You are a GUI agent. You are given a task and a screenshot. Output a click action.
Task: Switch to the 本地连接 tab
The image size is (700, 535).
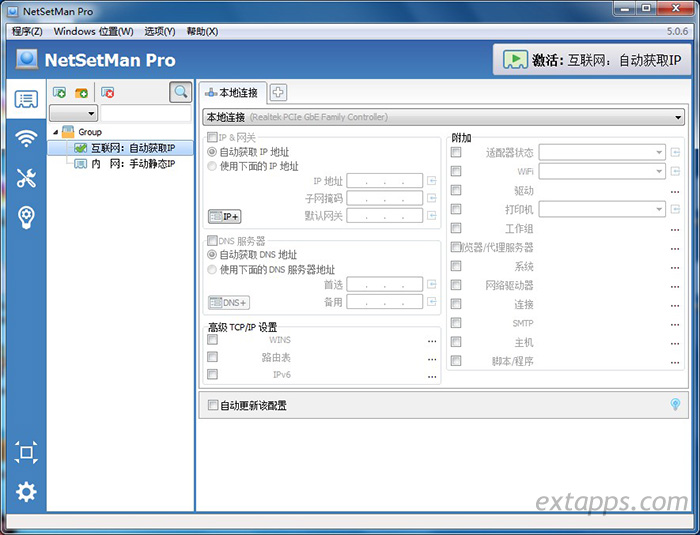(x=232, y=92)
